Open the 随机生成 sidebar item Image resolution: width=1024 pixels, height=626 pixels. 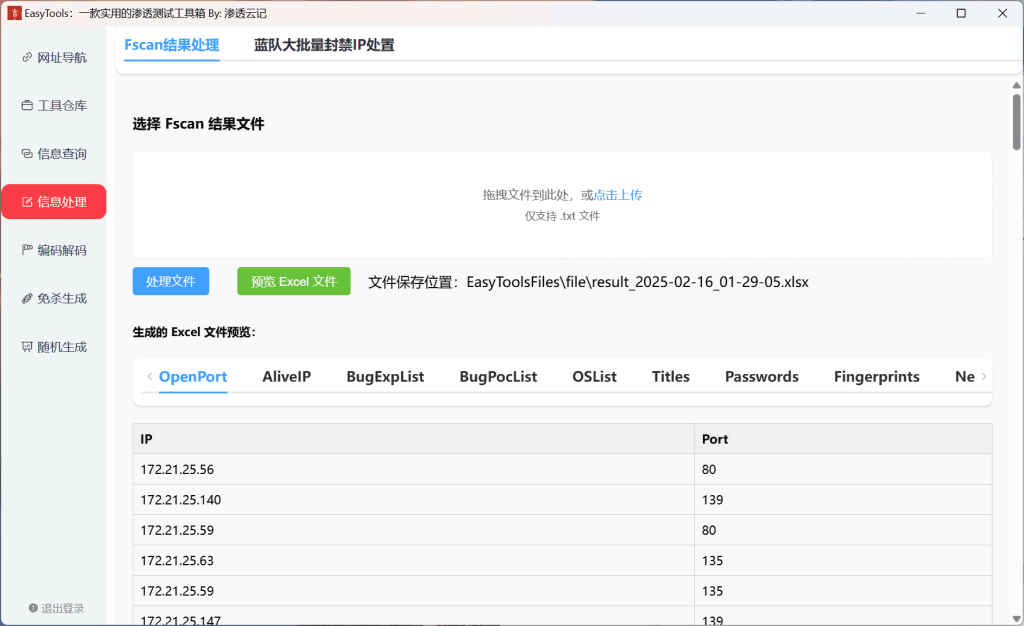54,347
